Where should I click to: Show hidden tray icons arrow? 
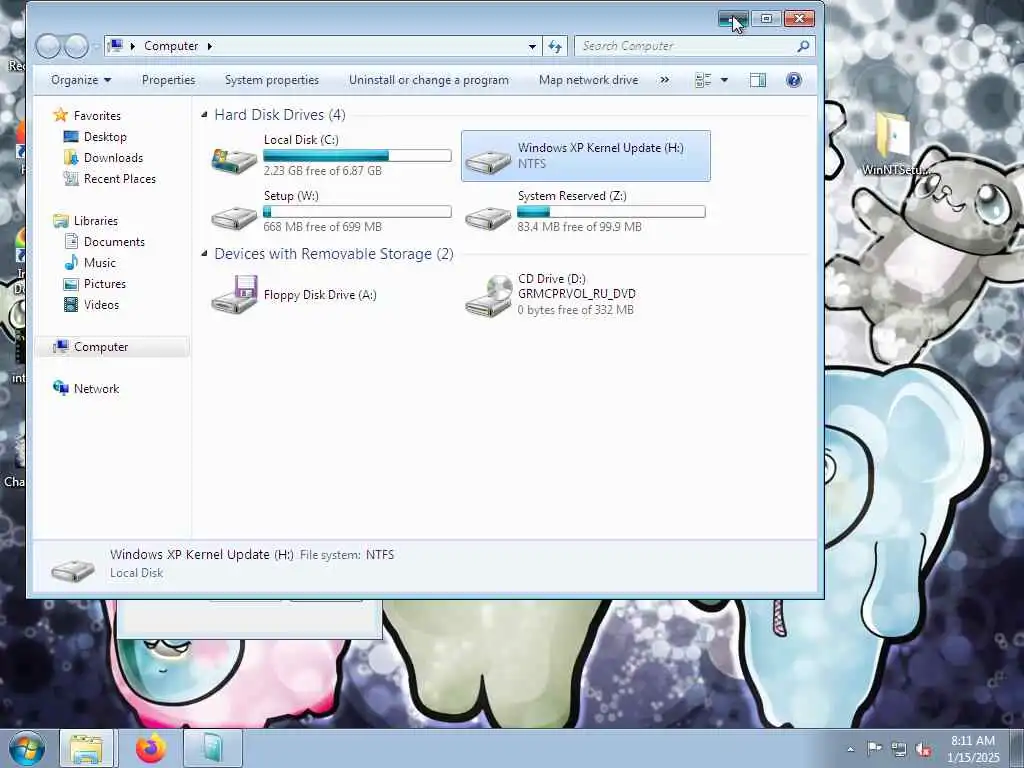(x=850, y=749)
